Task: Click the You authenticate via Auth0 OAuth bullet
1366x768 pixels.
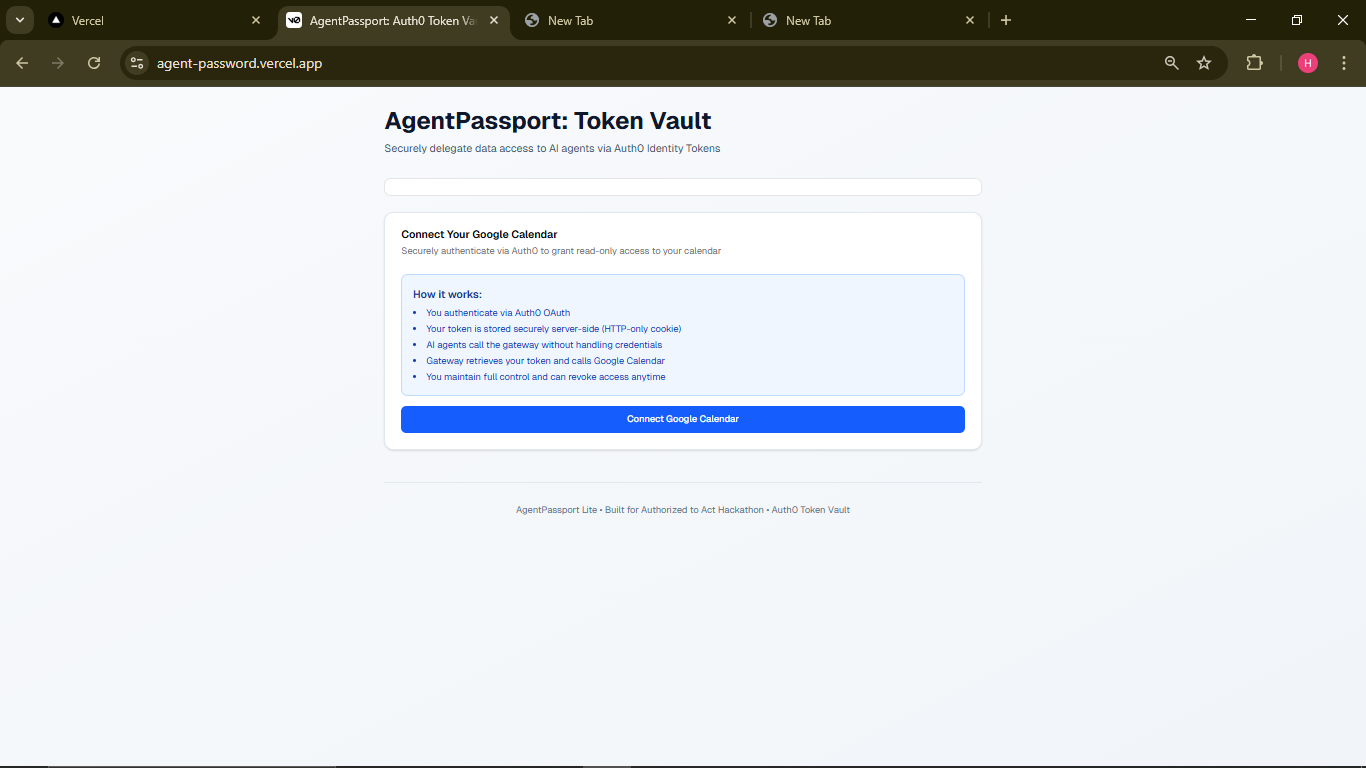Action: click(x=498, y=313)
